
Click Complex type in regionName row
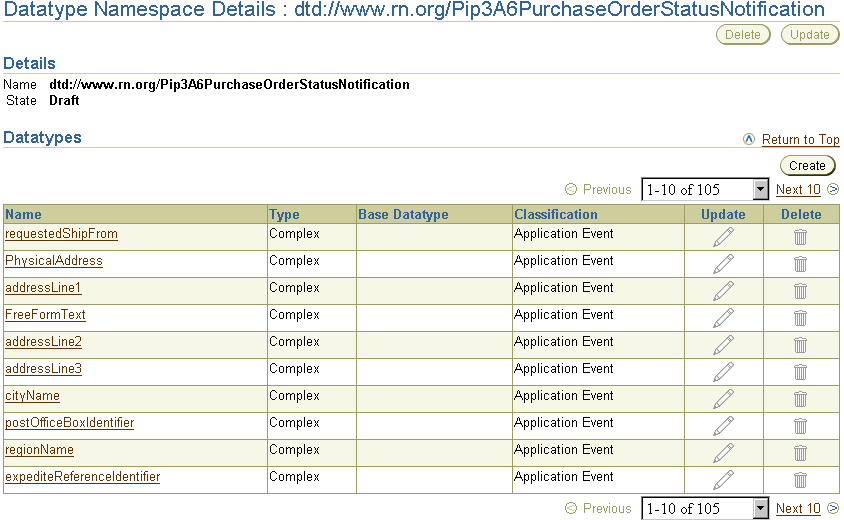[x=294, y=449]
